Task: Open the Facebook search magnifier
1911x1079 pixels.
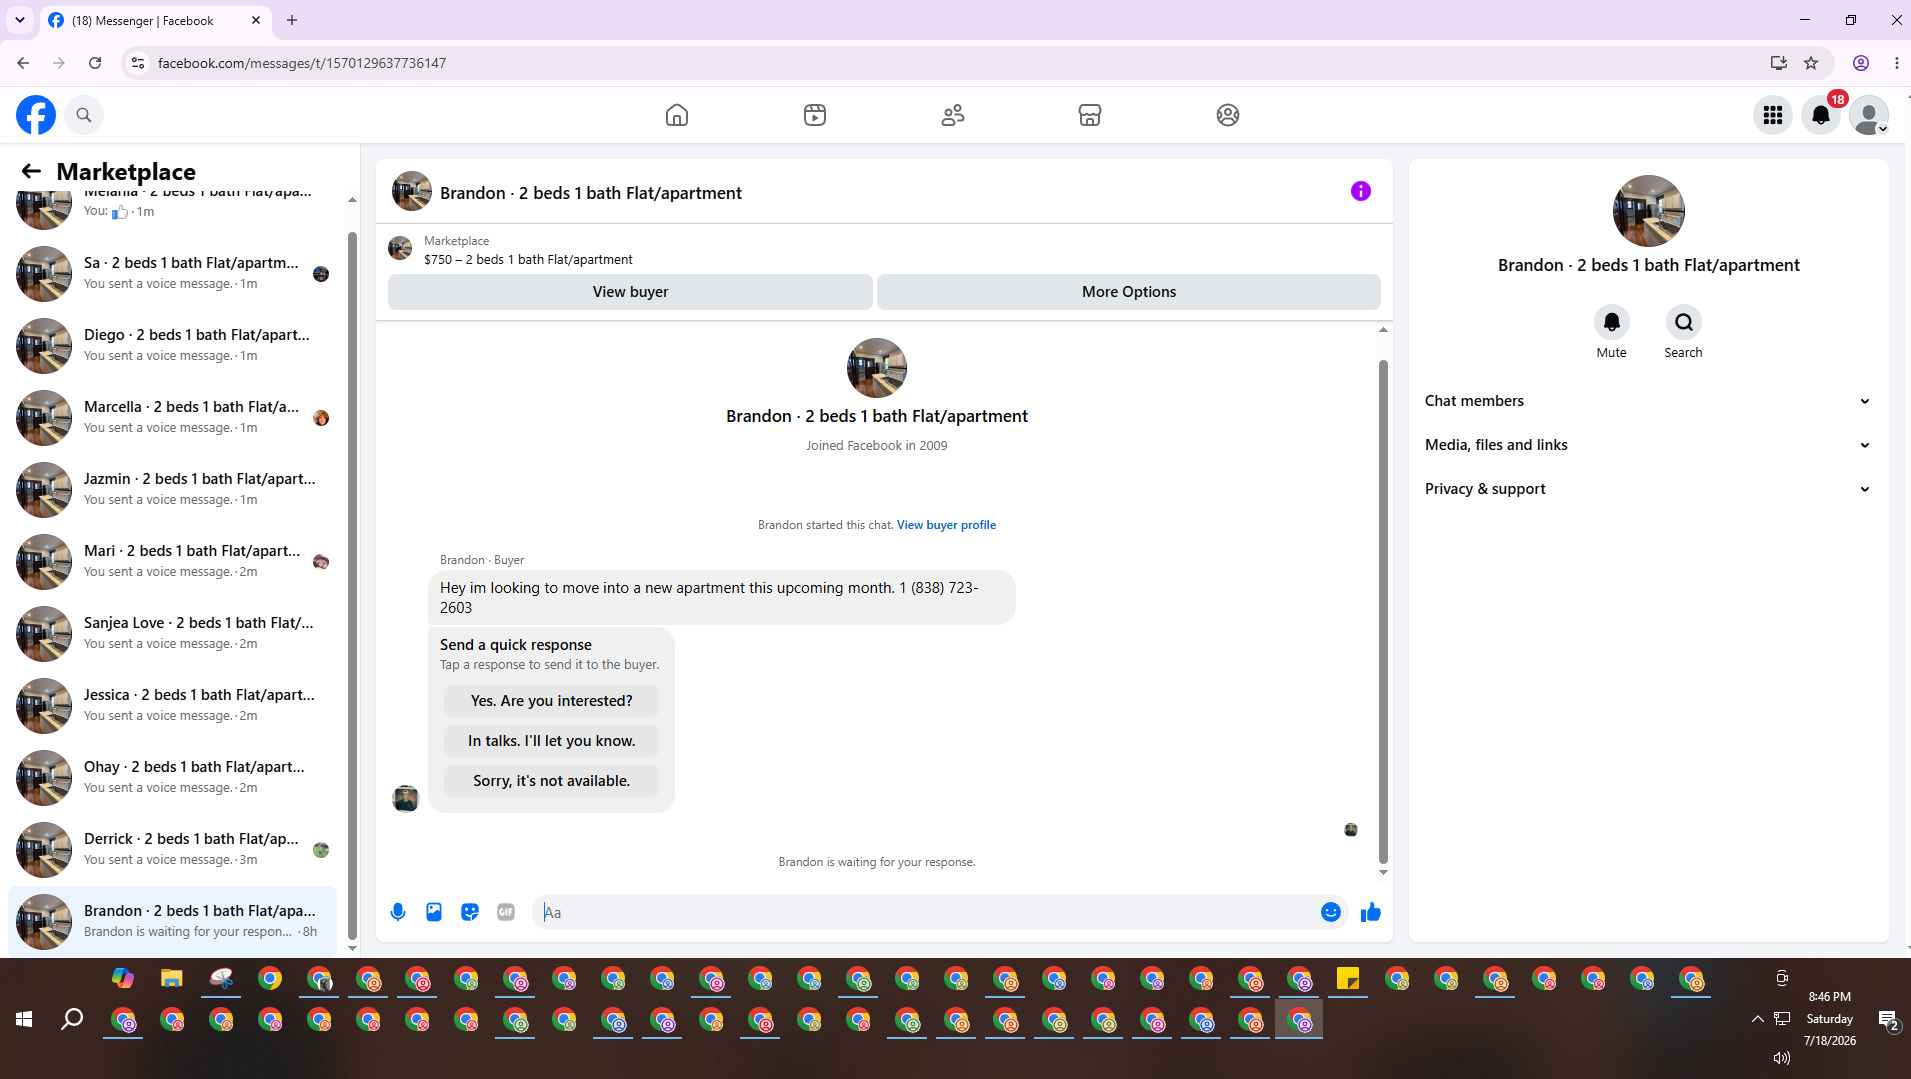Action: tap(84, 115)
